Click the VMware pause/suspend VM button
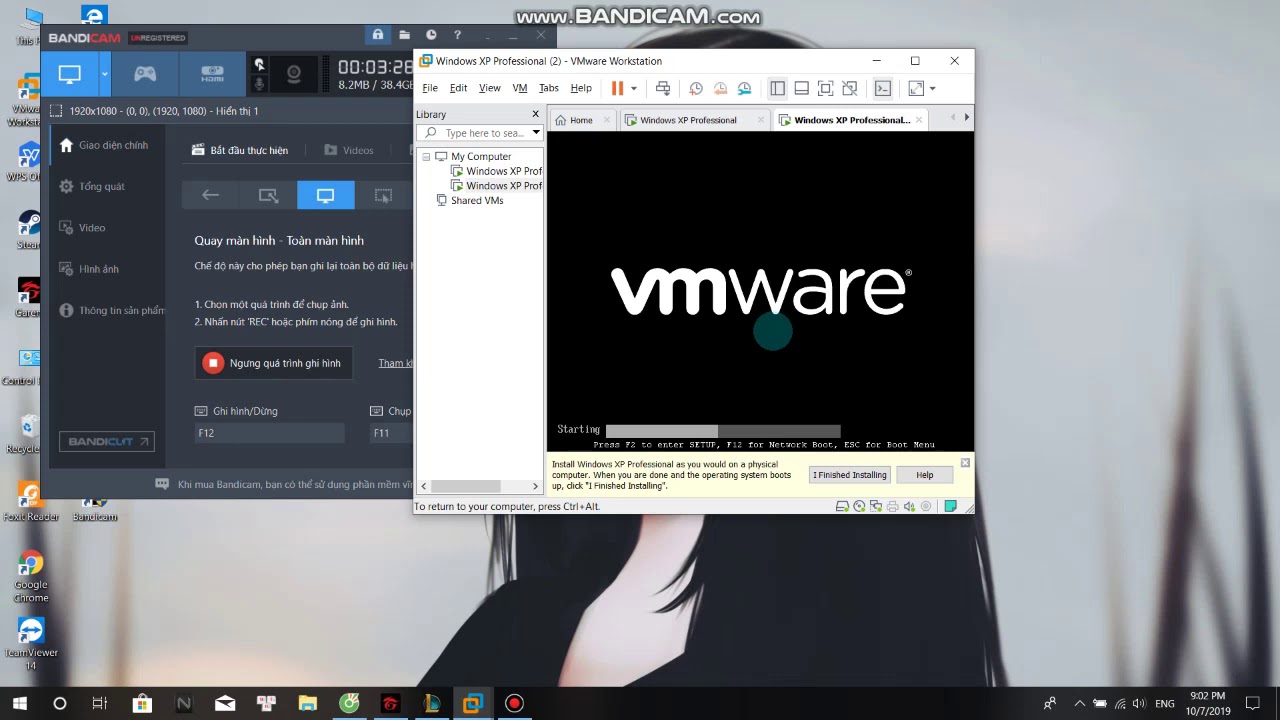Image resolution: width=1280 pixels, height=720 pixels. (x=617, y=88)
